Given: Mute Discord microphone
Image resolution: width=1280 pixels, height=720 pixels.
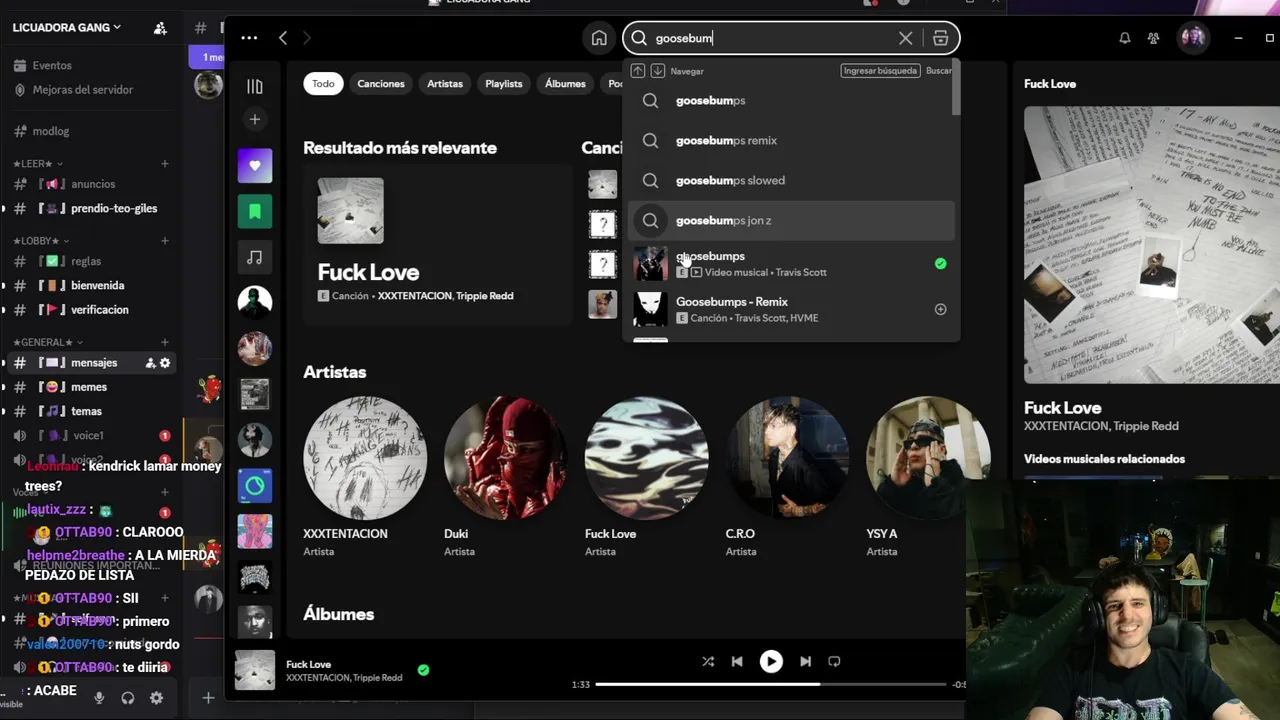Looking at the screenshot, I should (99, 698).
